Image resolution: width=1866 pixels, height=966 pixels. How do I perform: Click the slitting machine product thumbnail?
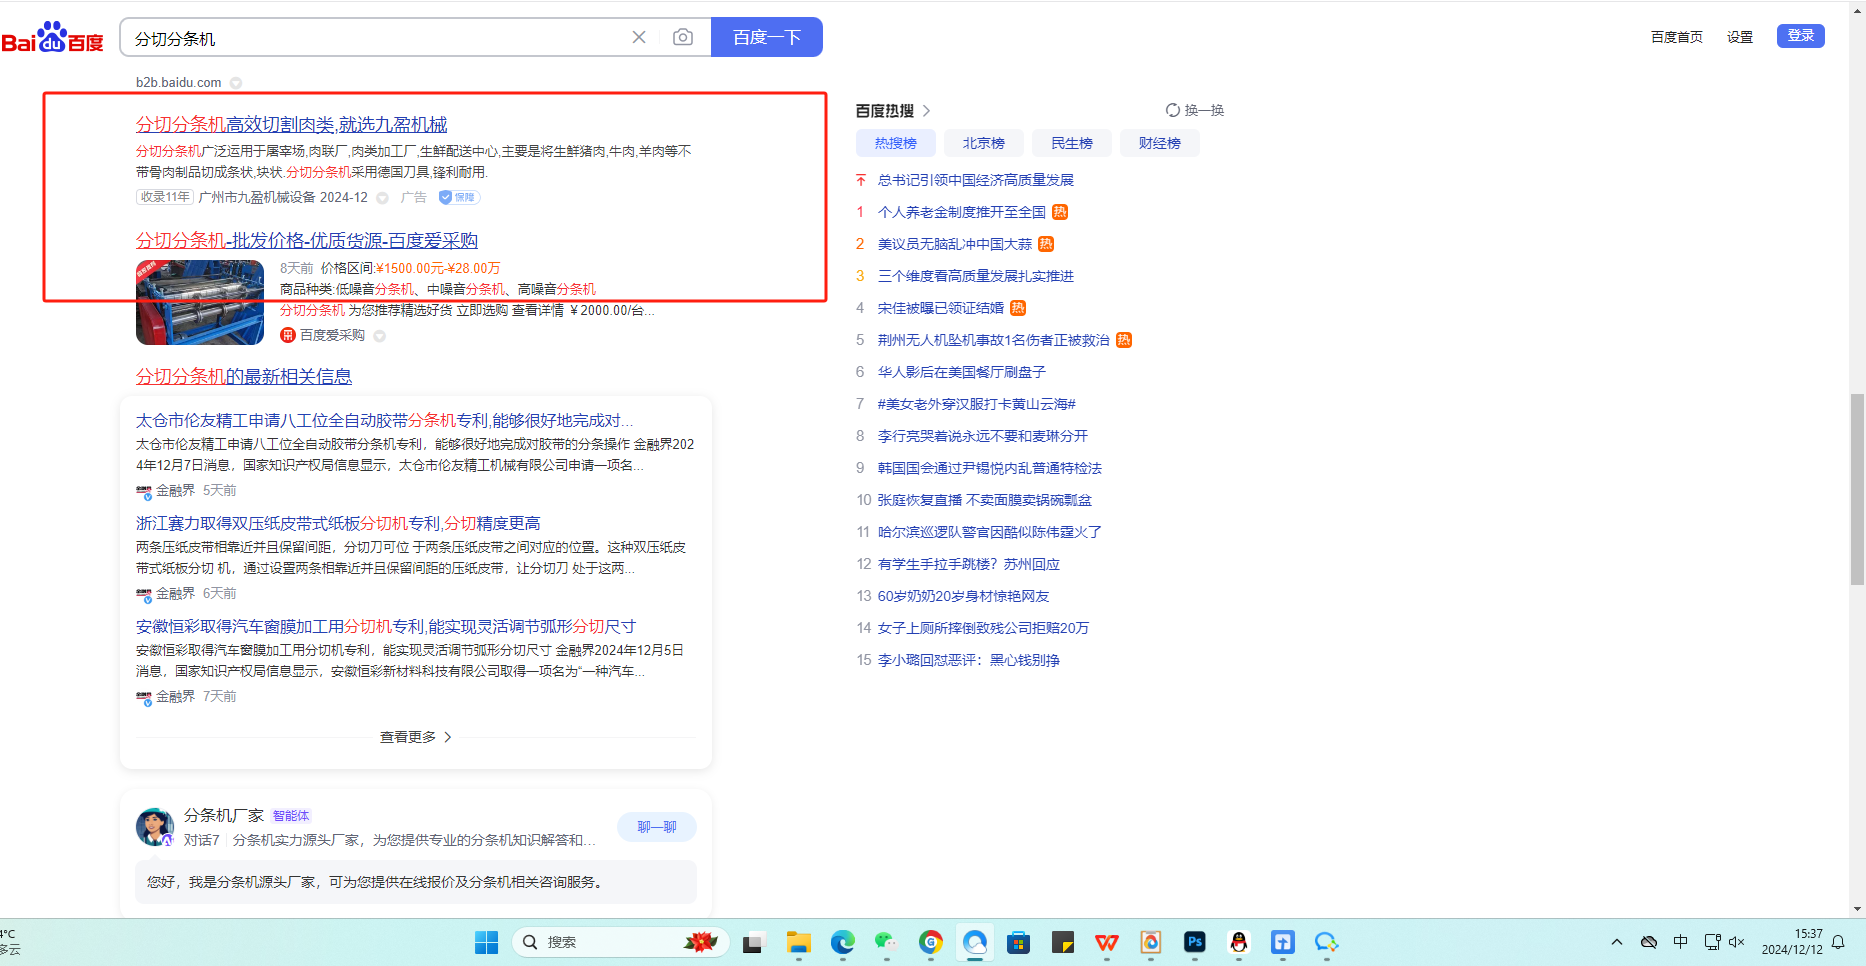(200, 302)
